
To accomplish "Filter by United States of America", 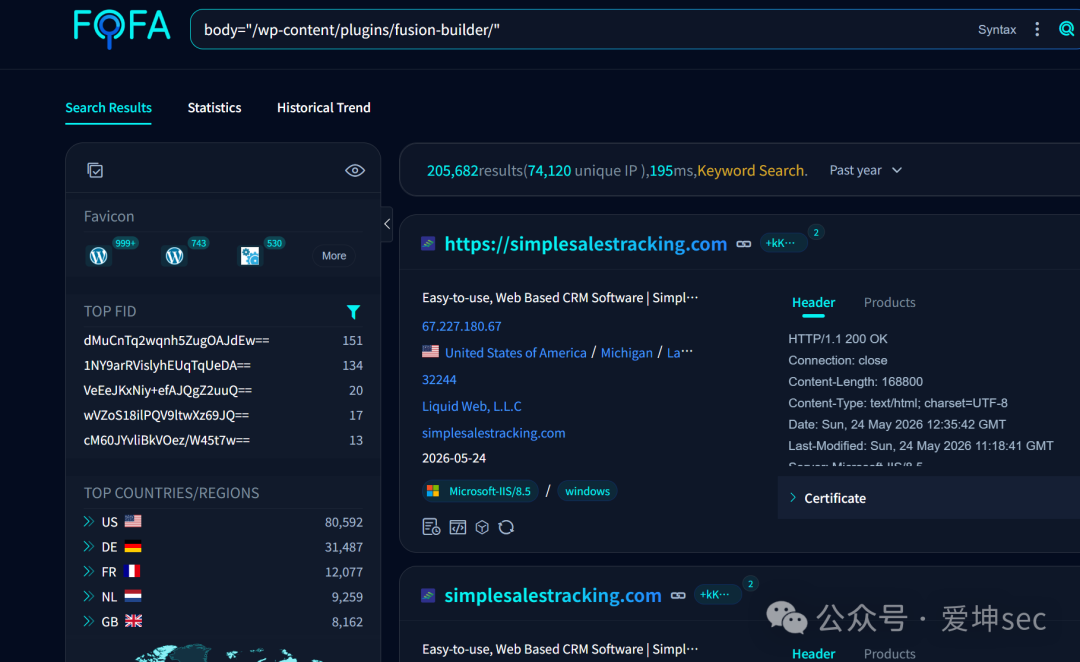I will click(515, 353).
